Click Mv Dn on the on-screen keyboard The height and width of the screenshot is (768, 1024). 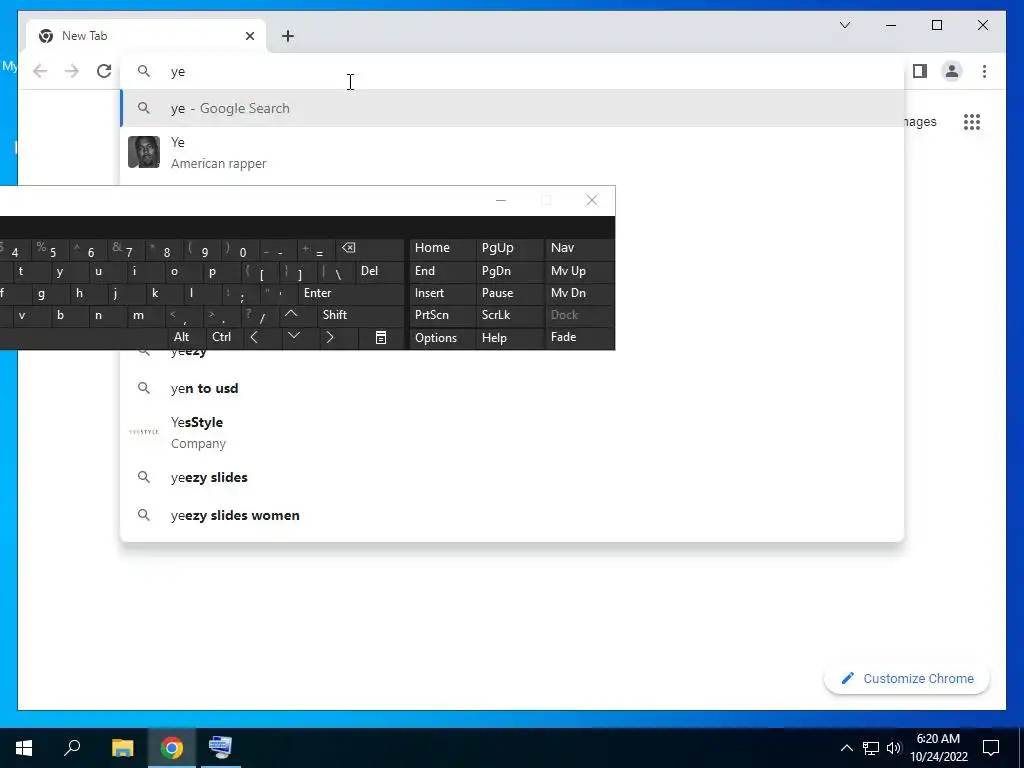[x=580, y=293]
